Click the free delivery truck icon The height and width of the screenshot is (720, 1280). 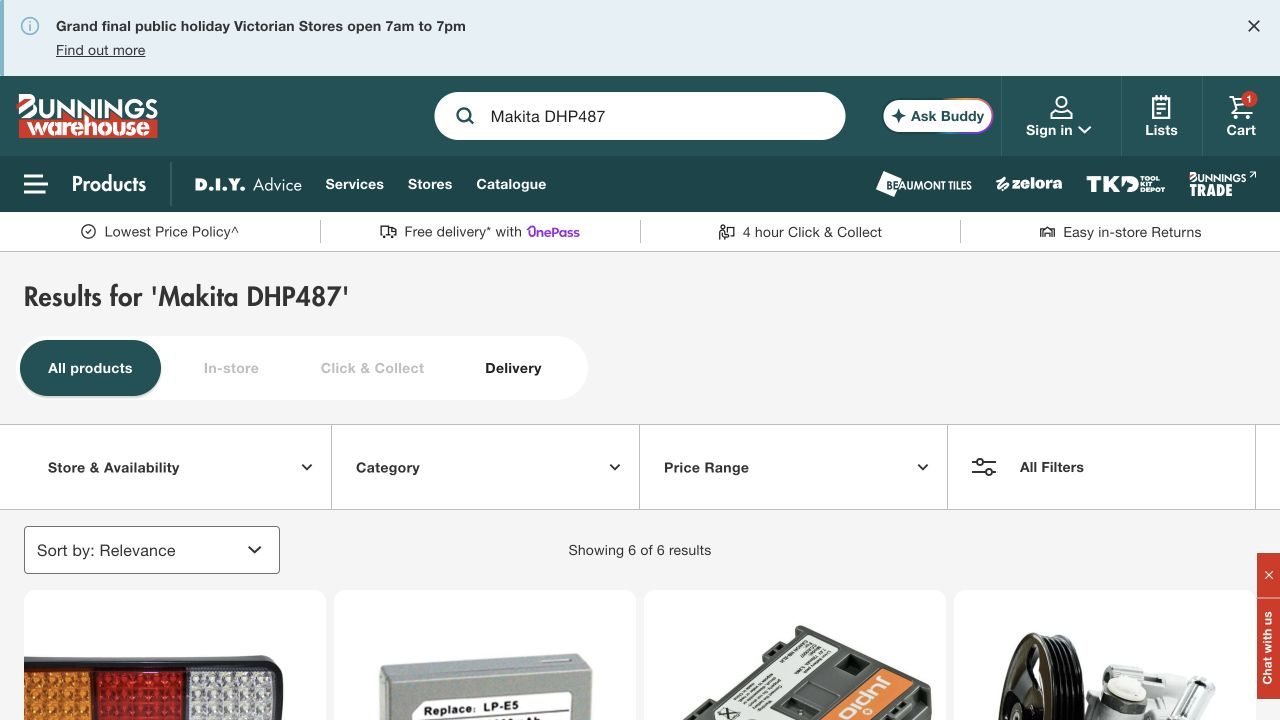389,232
